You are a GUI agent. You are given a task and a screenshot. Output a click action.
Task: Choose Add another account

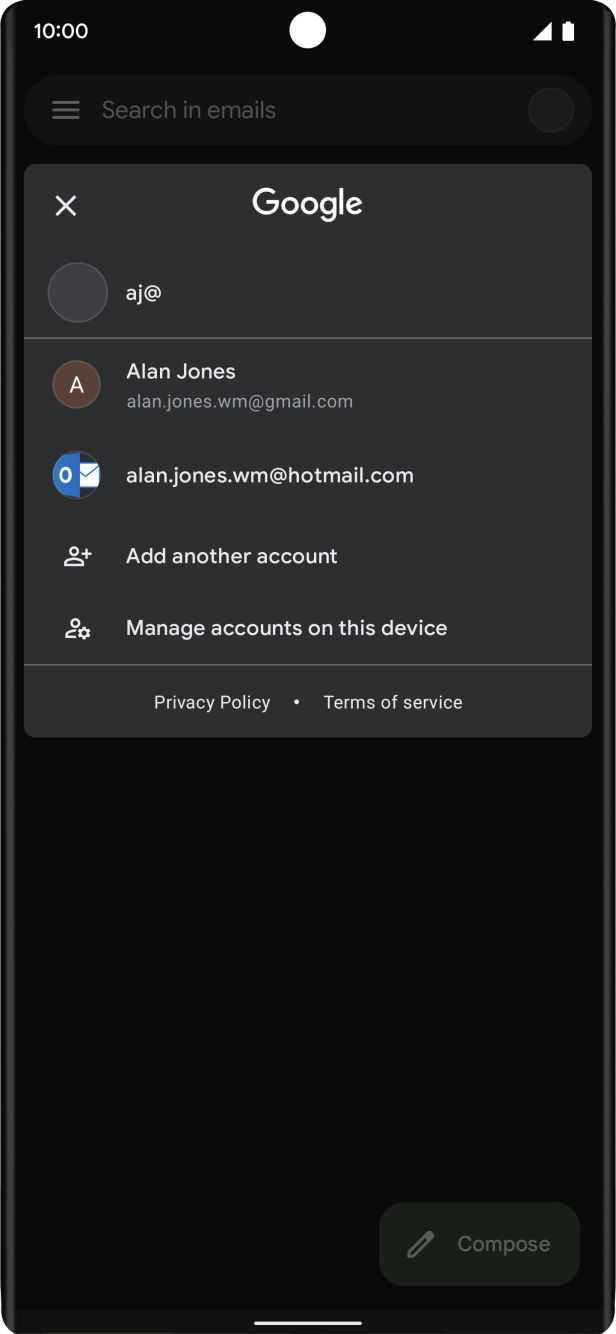(308, 556)
